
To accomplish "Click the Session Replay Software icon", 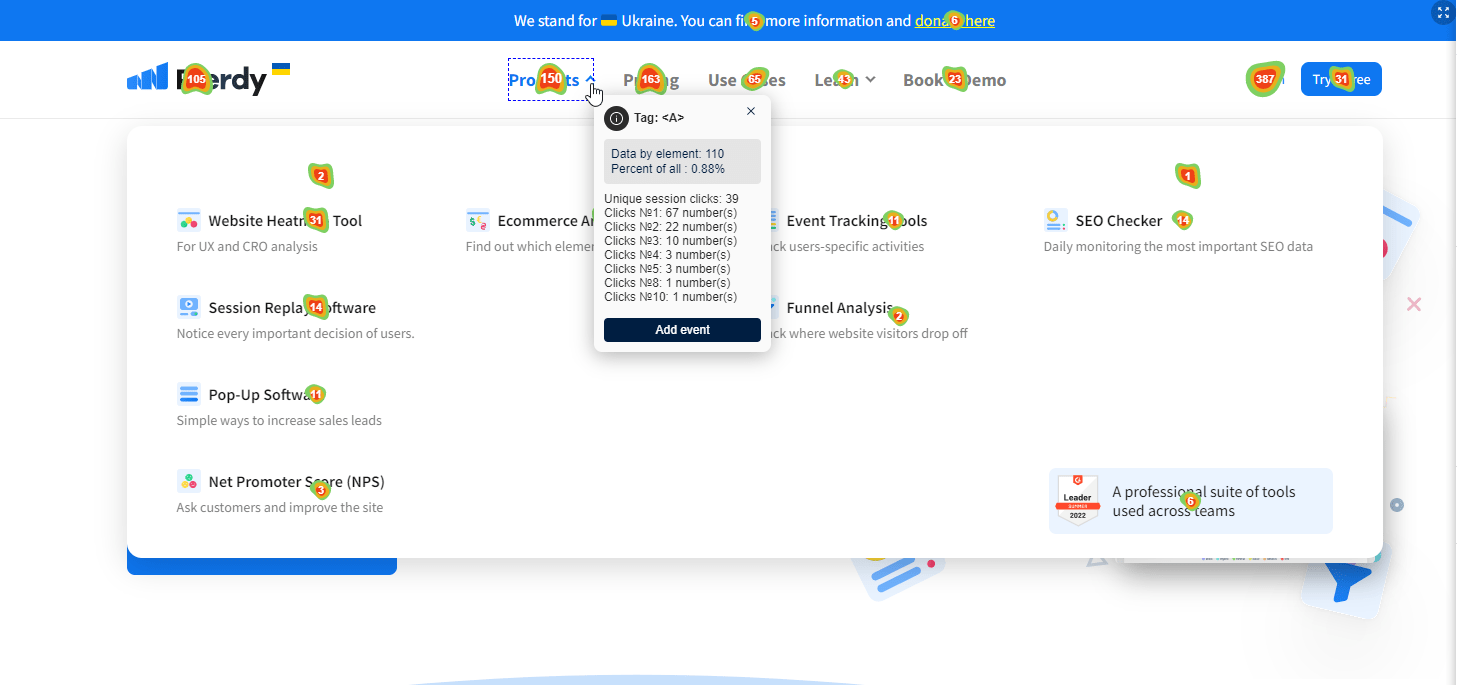I will click(x=189, y=307).
